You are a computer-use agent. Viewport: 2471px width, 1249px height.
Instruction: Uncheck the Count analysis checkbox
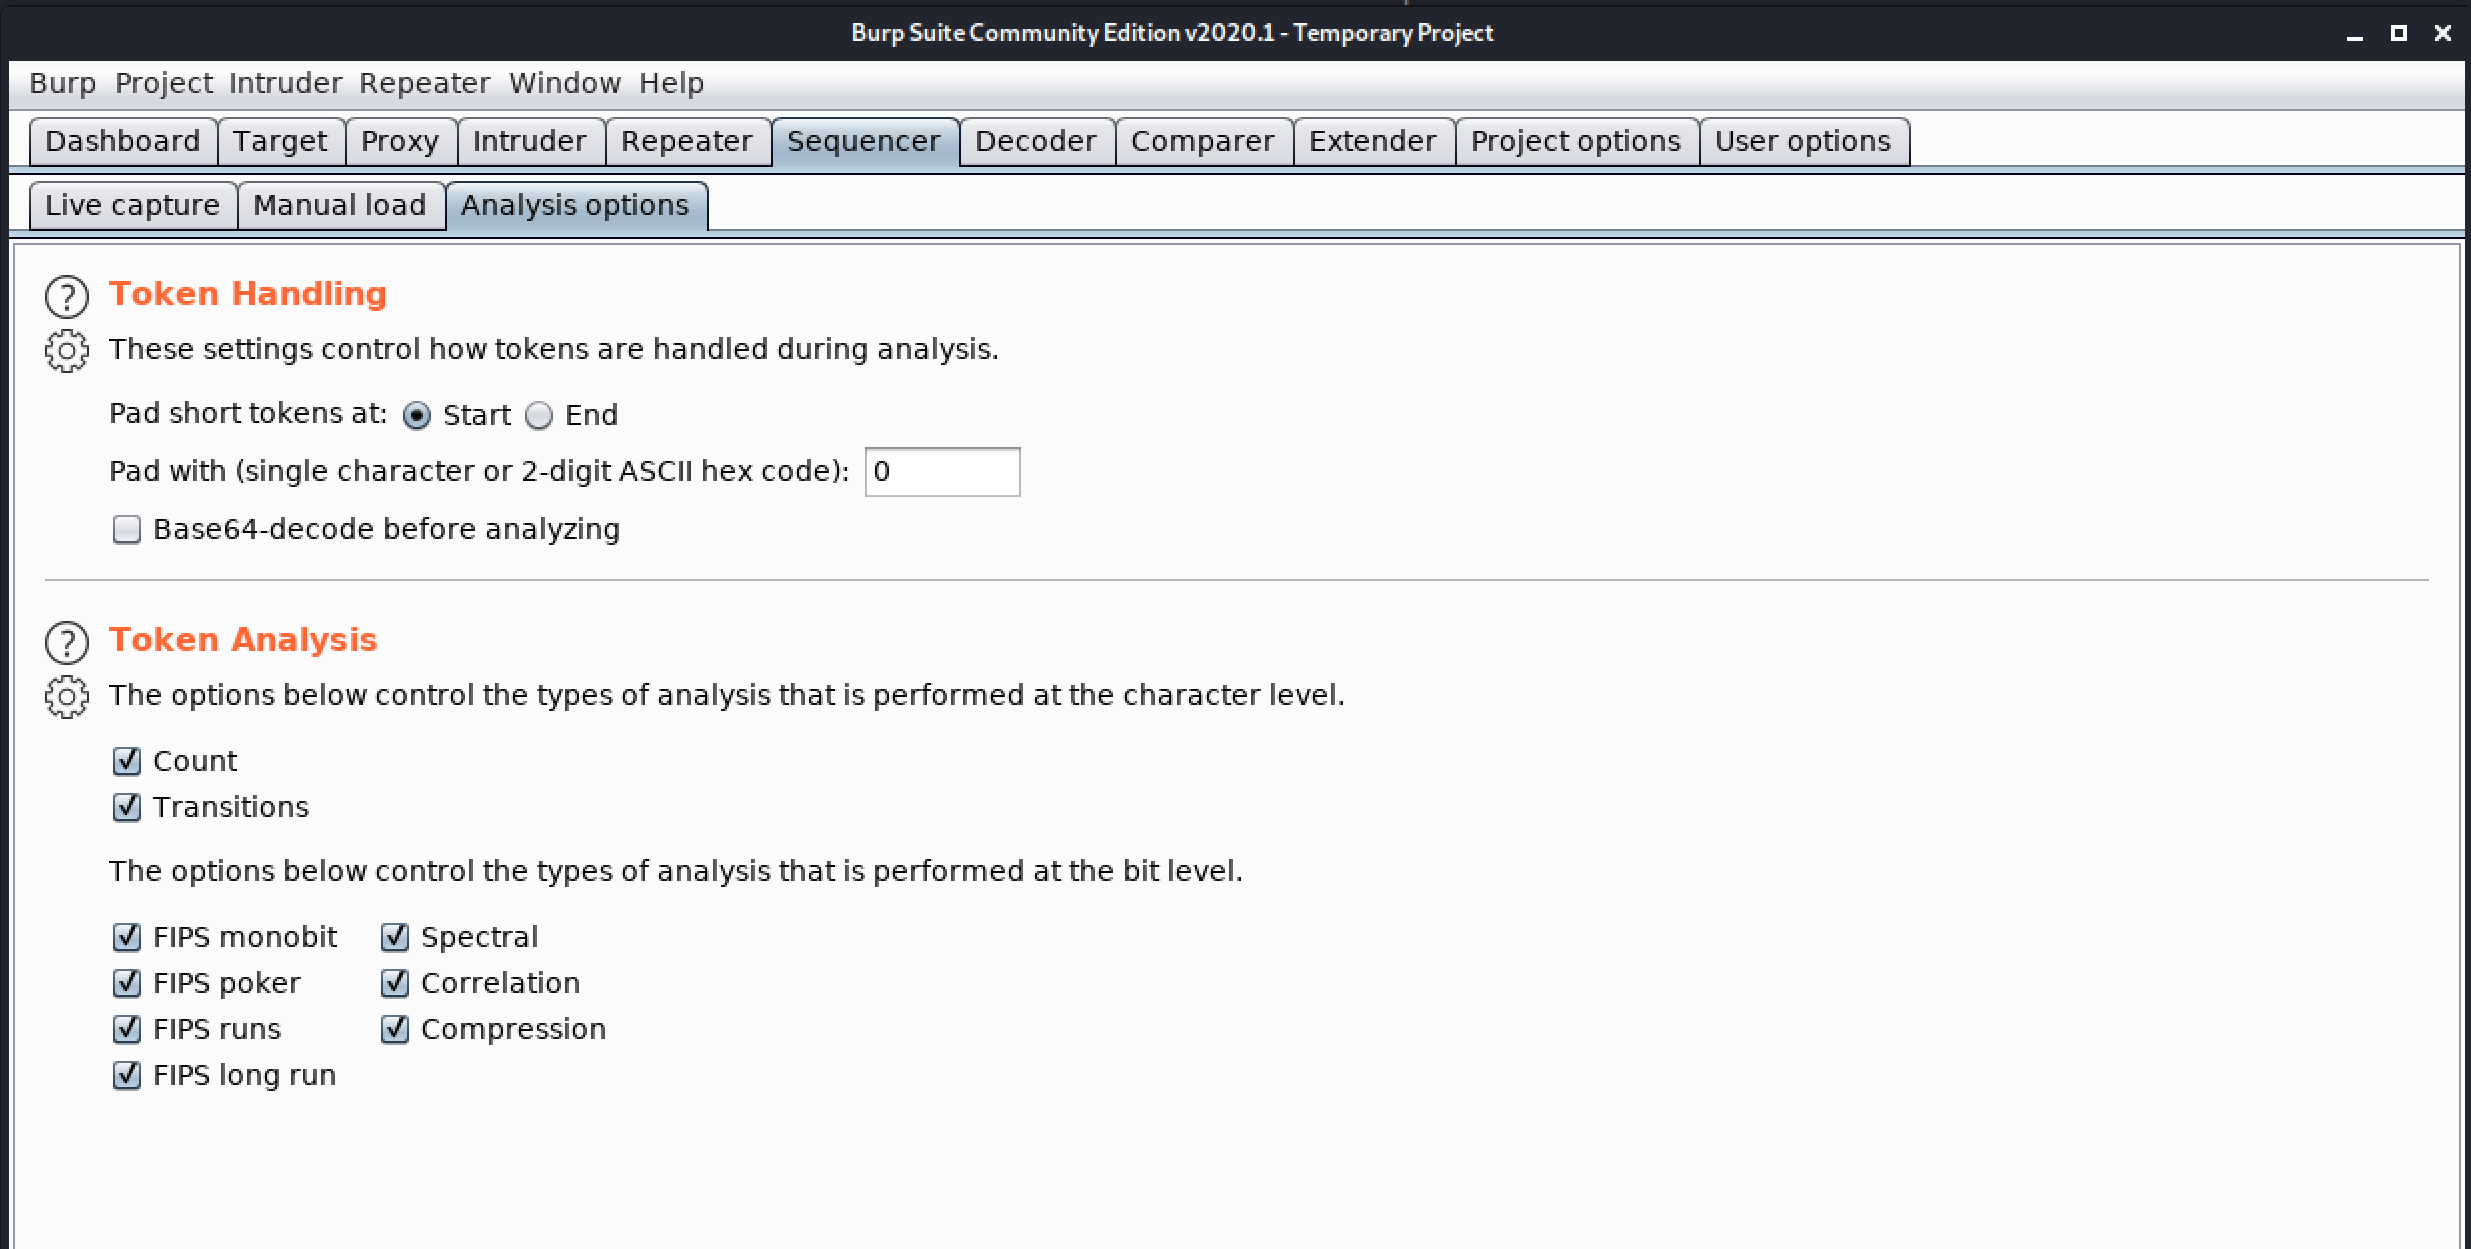[127, 761]
